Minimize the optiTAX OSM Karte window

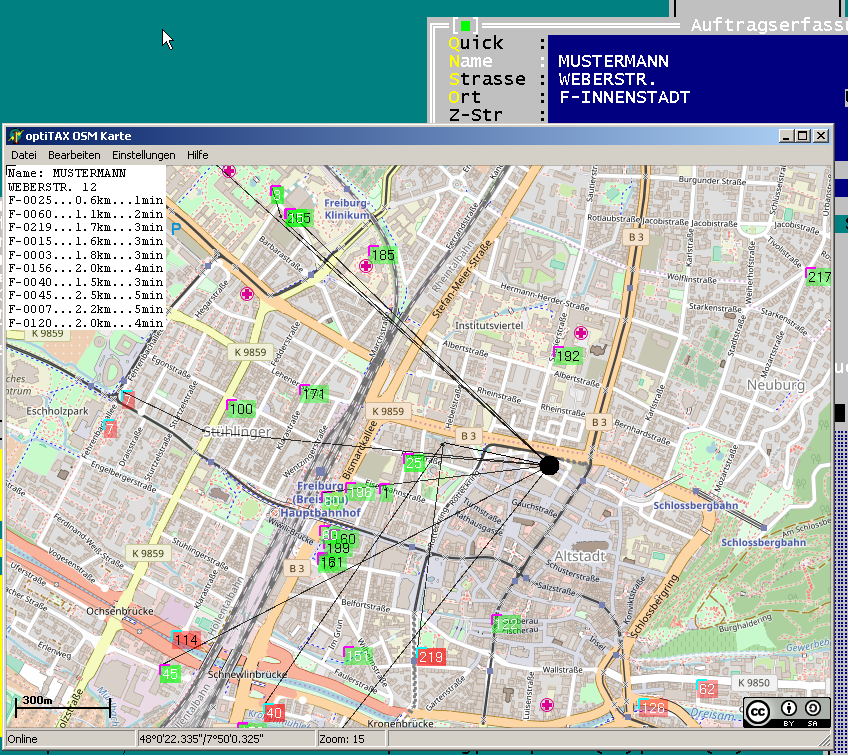tap(786, 136)
